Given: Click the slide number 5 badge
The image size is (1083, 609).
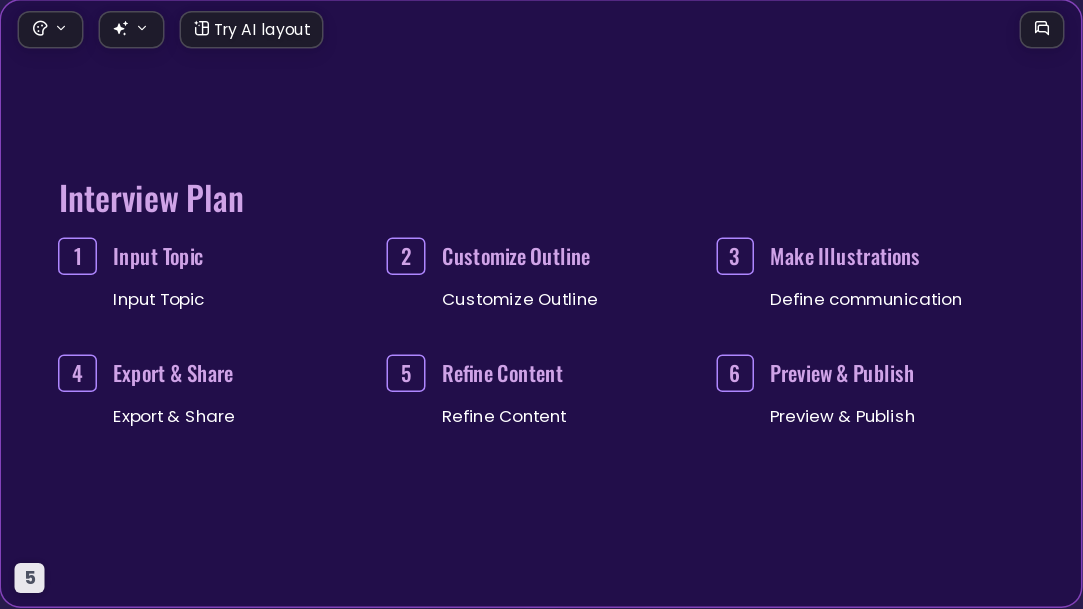Looking at the screenshot, I should click(x=30, y=578).
